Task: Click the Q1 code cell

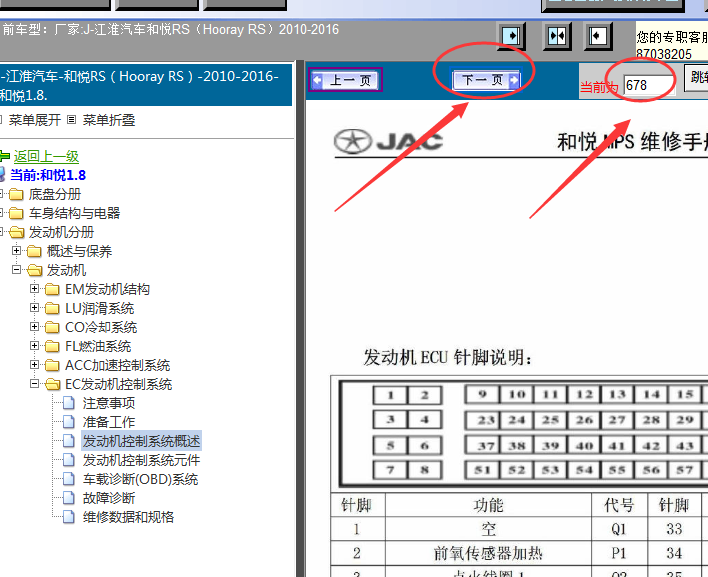Action: pyautogui.click(x=619, y=529)
